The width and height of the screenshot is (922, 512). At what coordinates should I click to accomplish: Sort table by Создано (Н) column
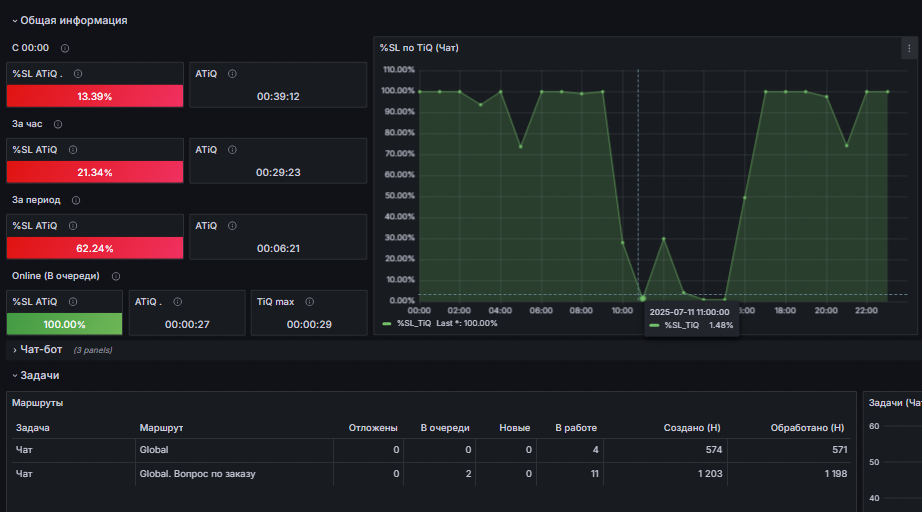(x=692, y=428)
